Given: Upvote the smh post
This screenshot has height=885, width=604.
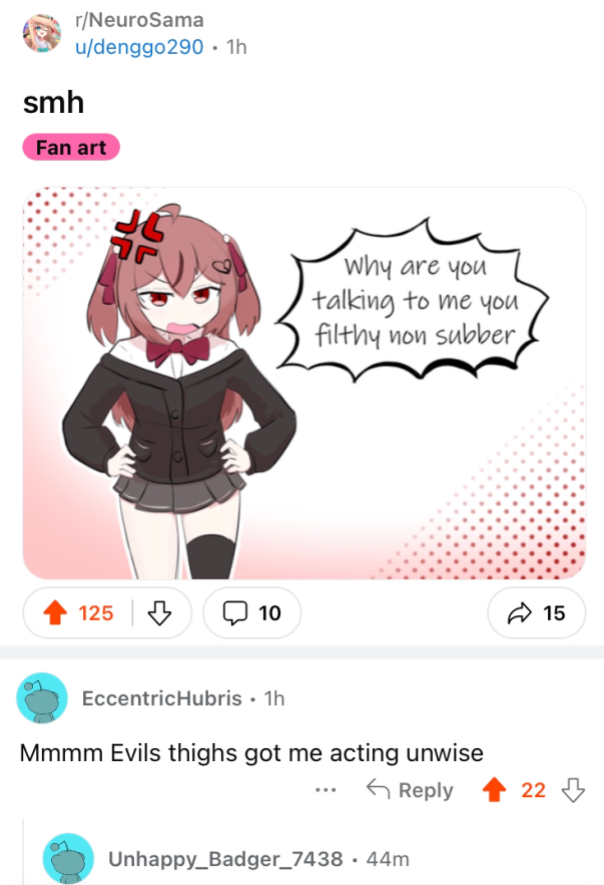Looking at the screenshot, I should (55, 613).
